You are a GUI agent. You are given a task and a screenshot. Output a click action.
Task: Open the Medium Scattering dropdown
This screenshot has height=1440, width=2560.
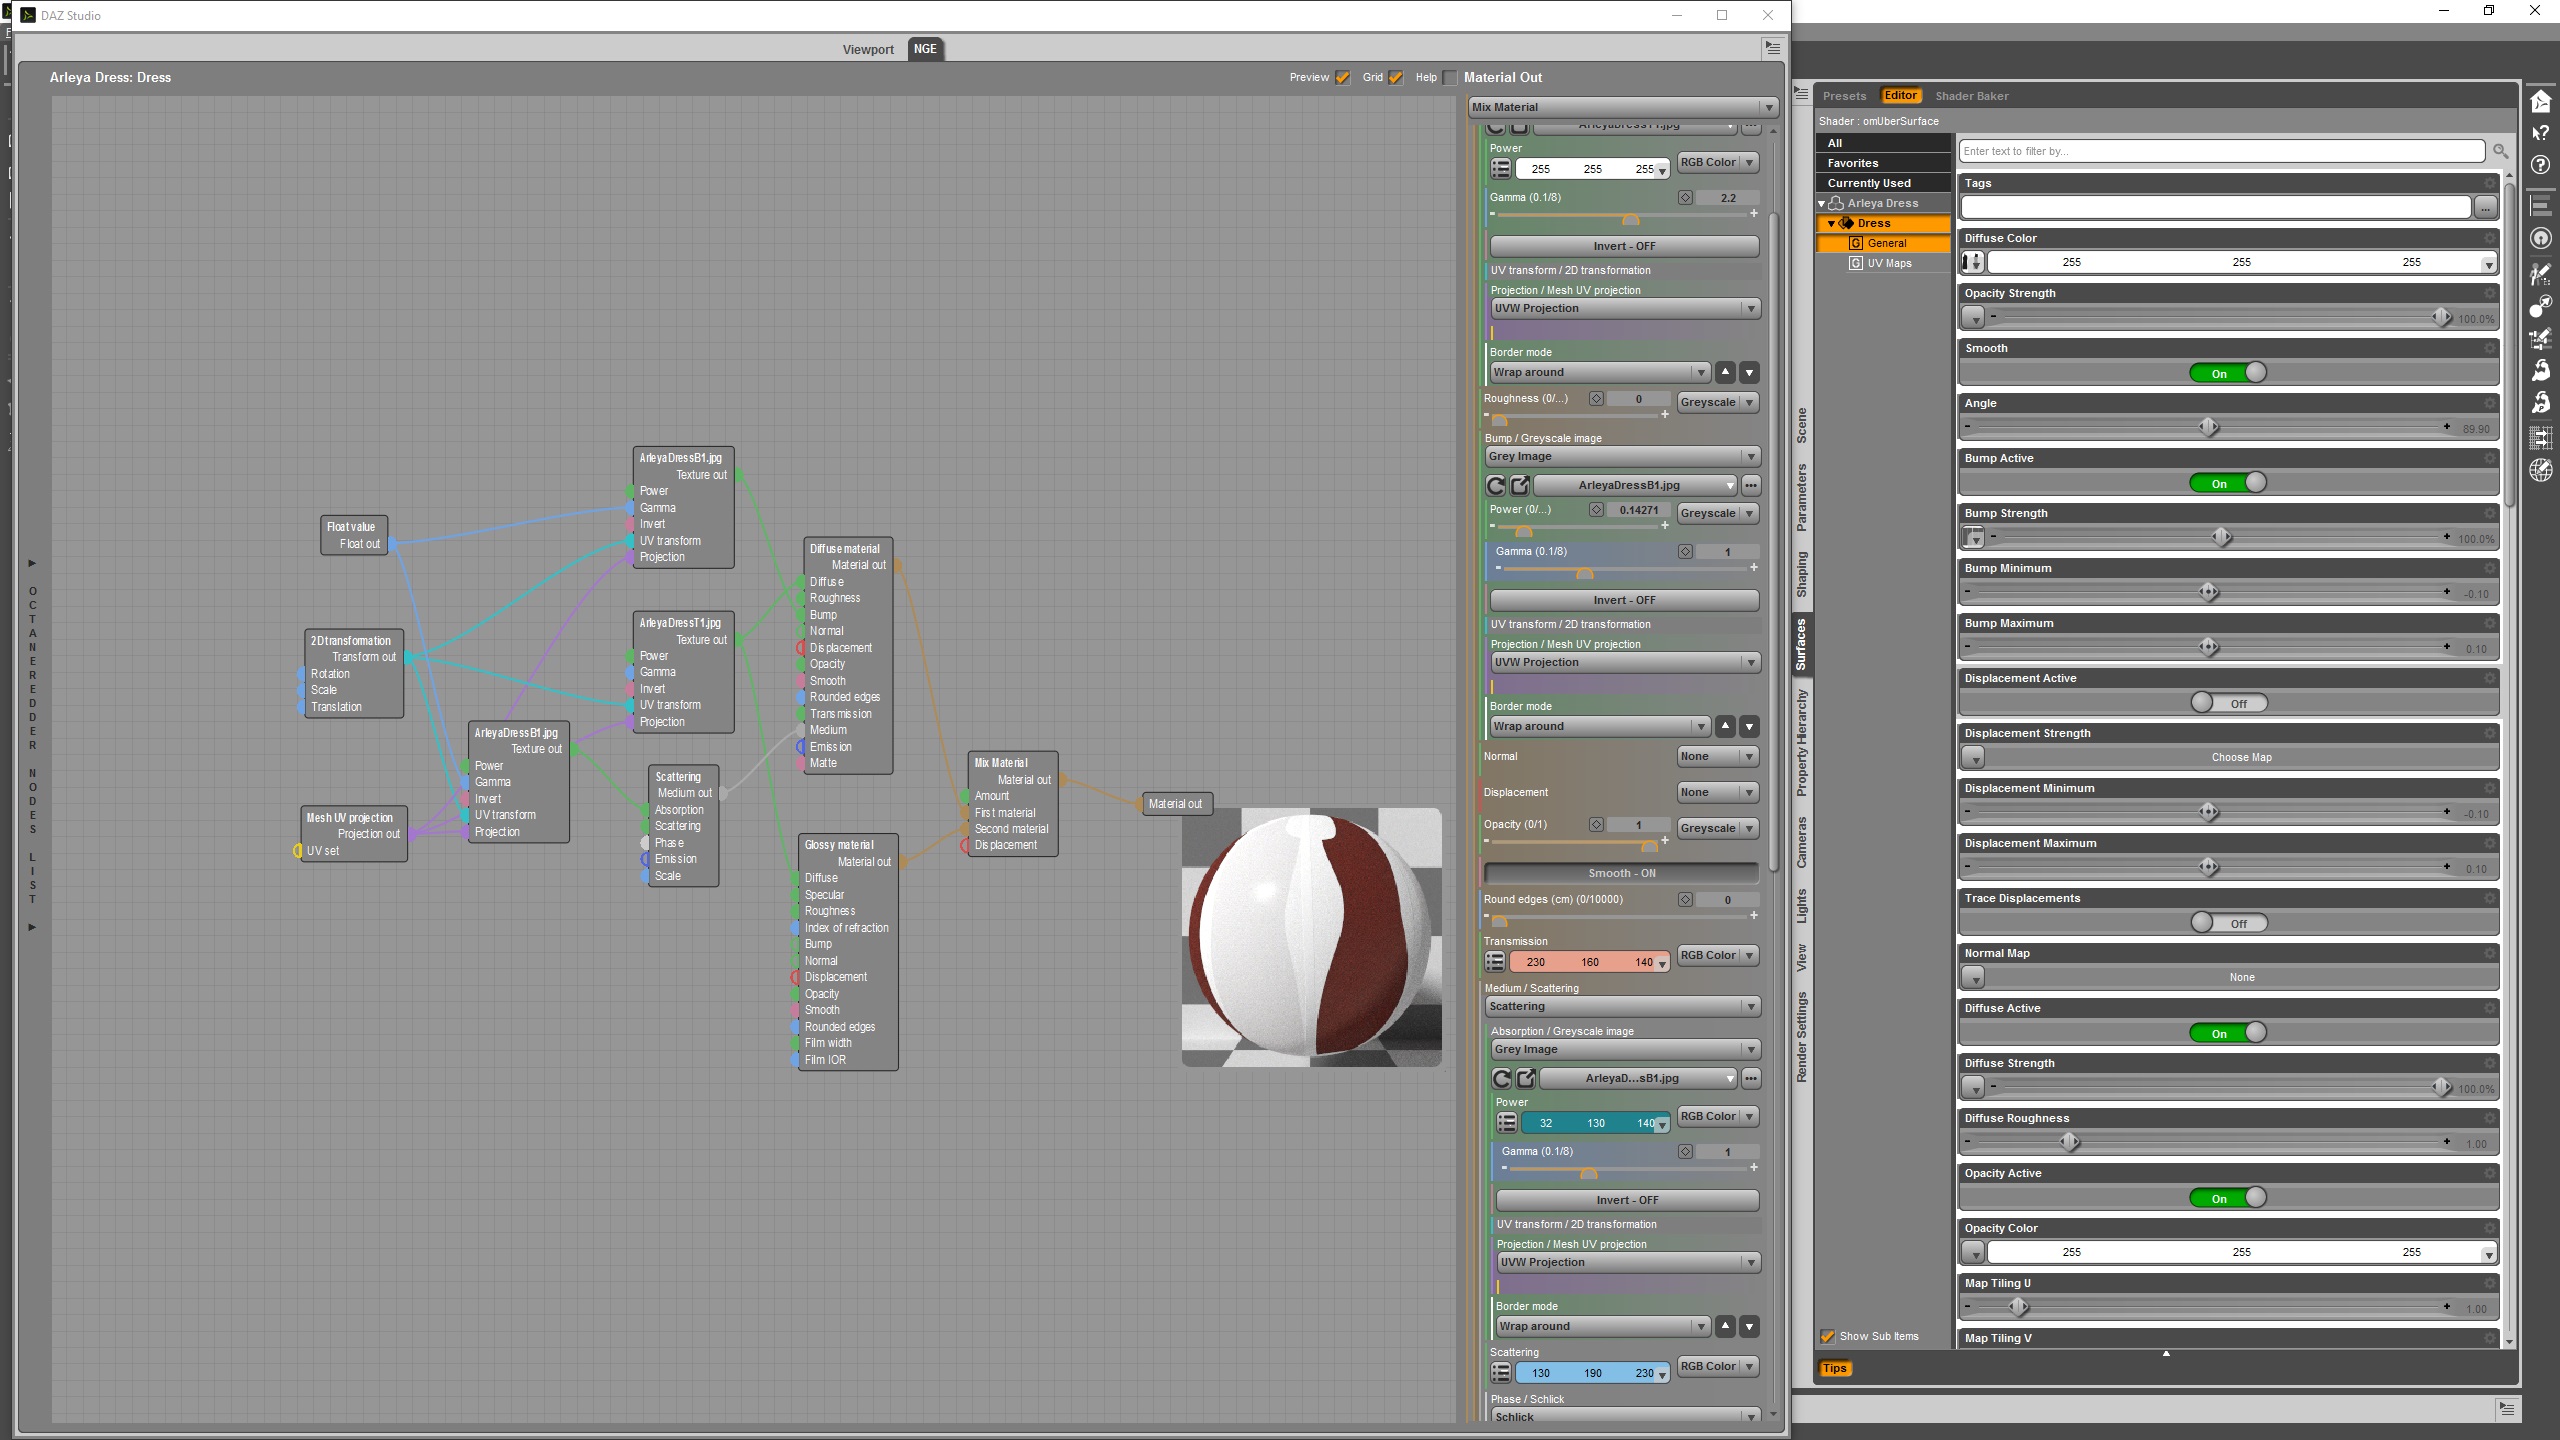coord(1621,1007)
